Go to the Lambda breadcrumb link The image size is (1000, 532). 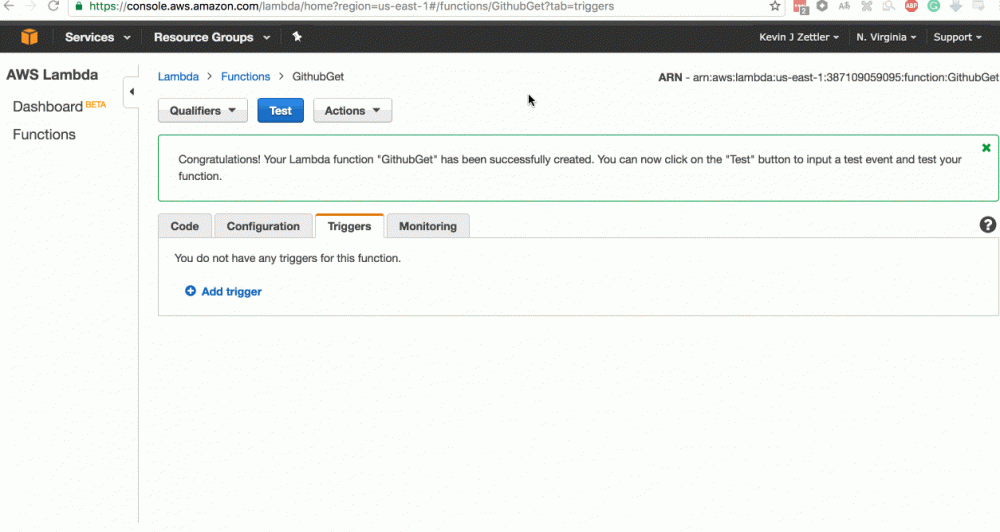coord(178,77)
